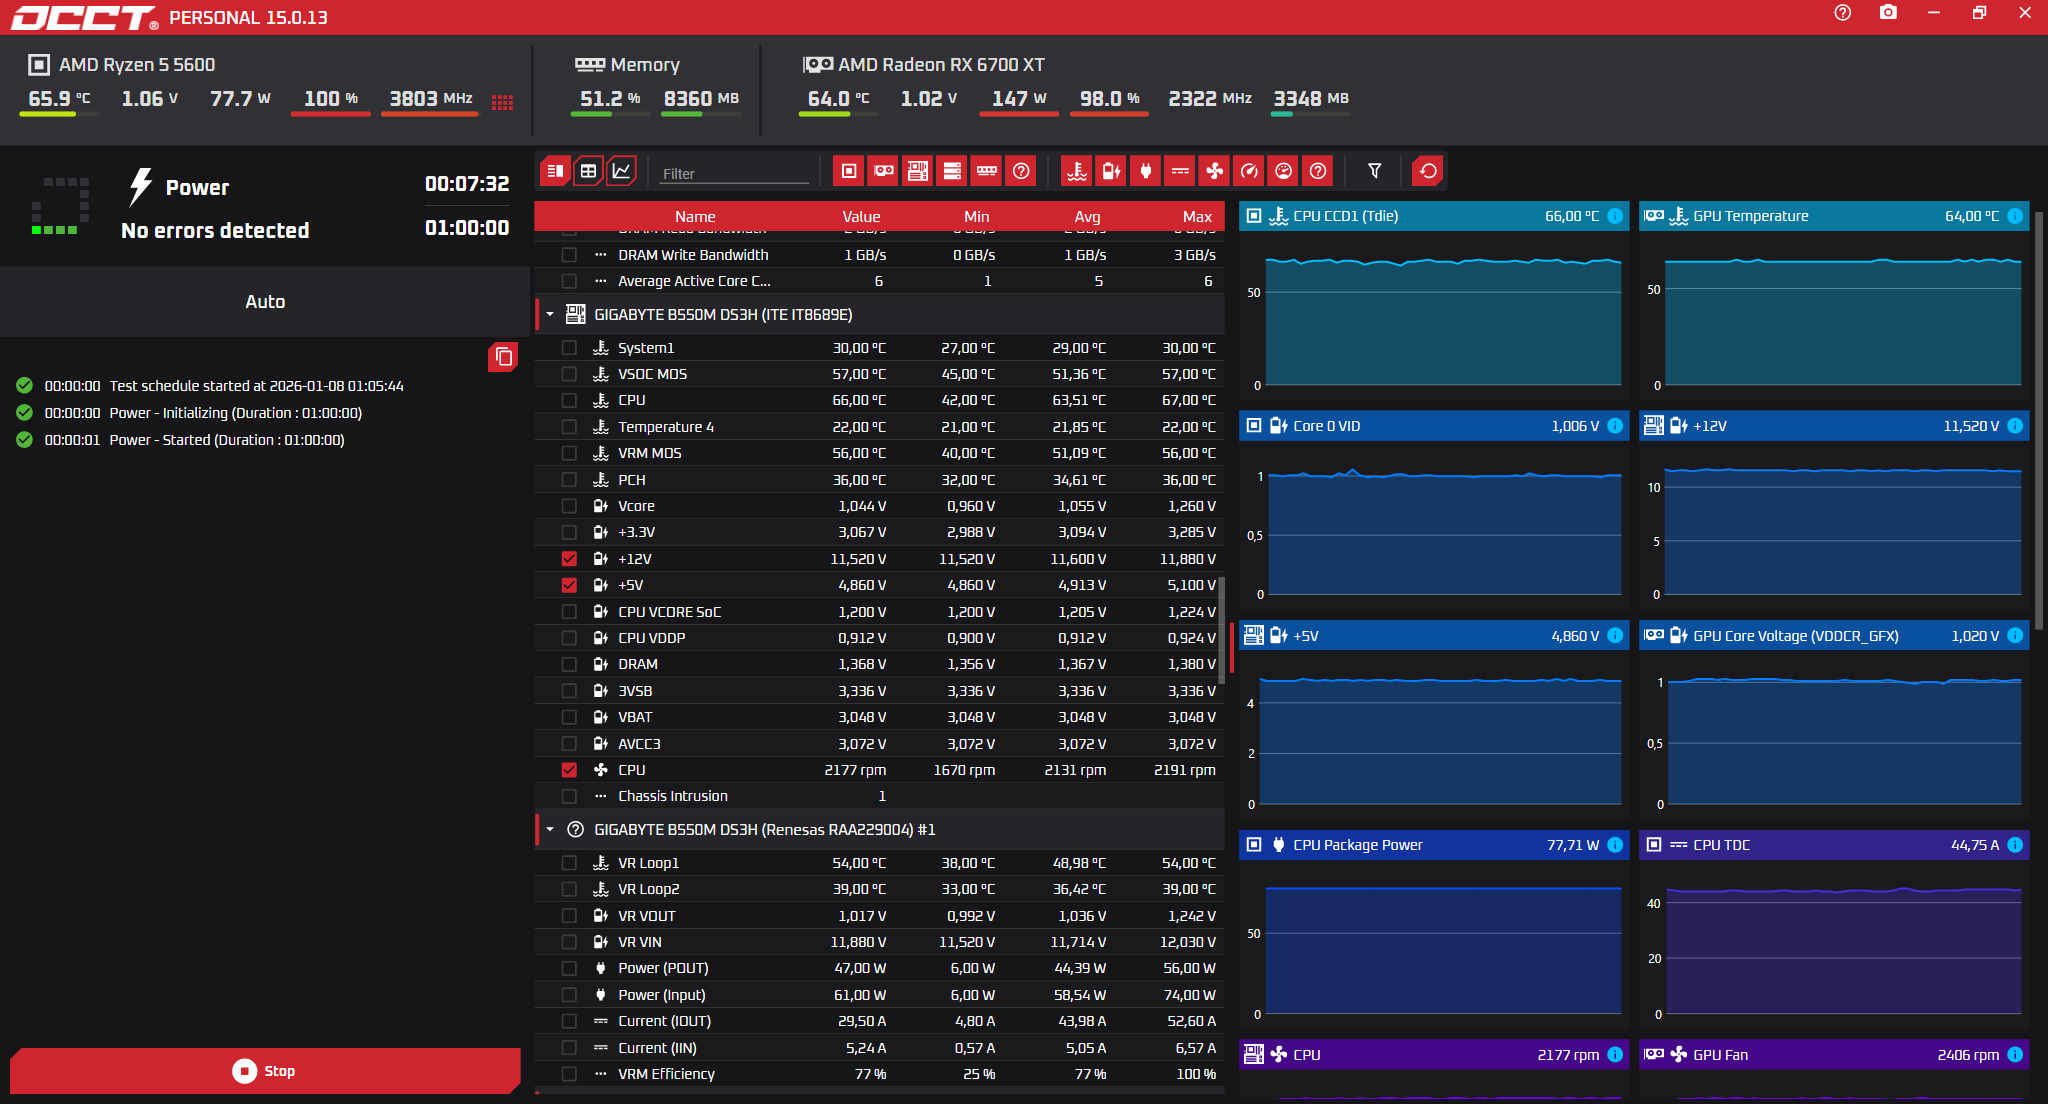Viewport: 2048px width, 1104px height.
Task: Select the CPU VCORE SoC row name
Action: click(669, 612)
